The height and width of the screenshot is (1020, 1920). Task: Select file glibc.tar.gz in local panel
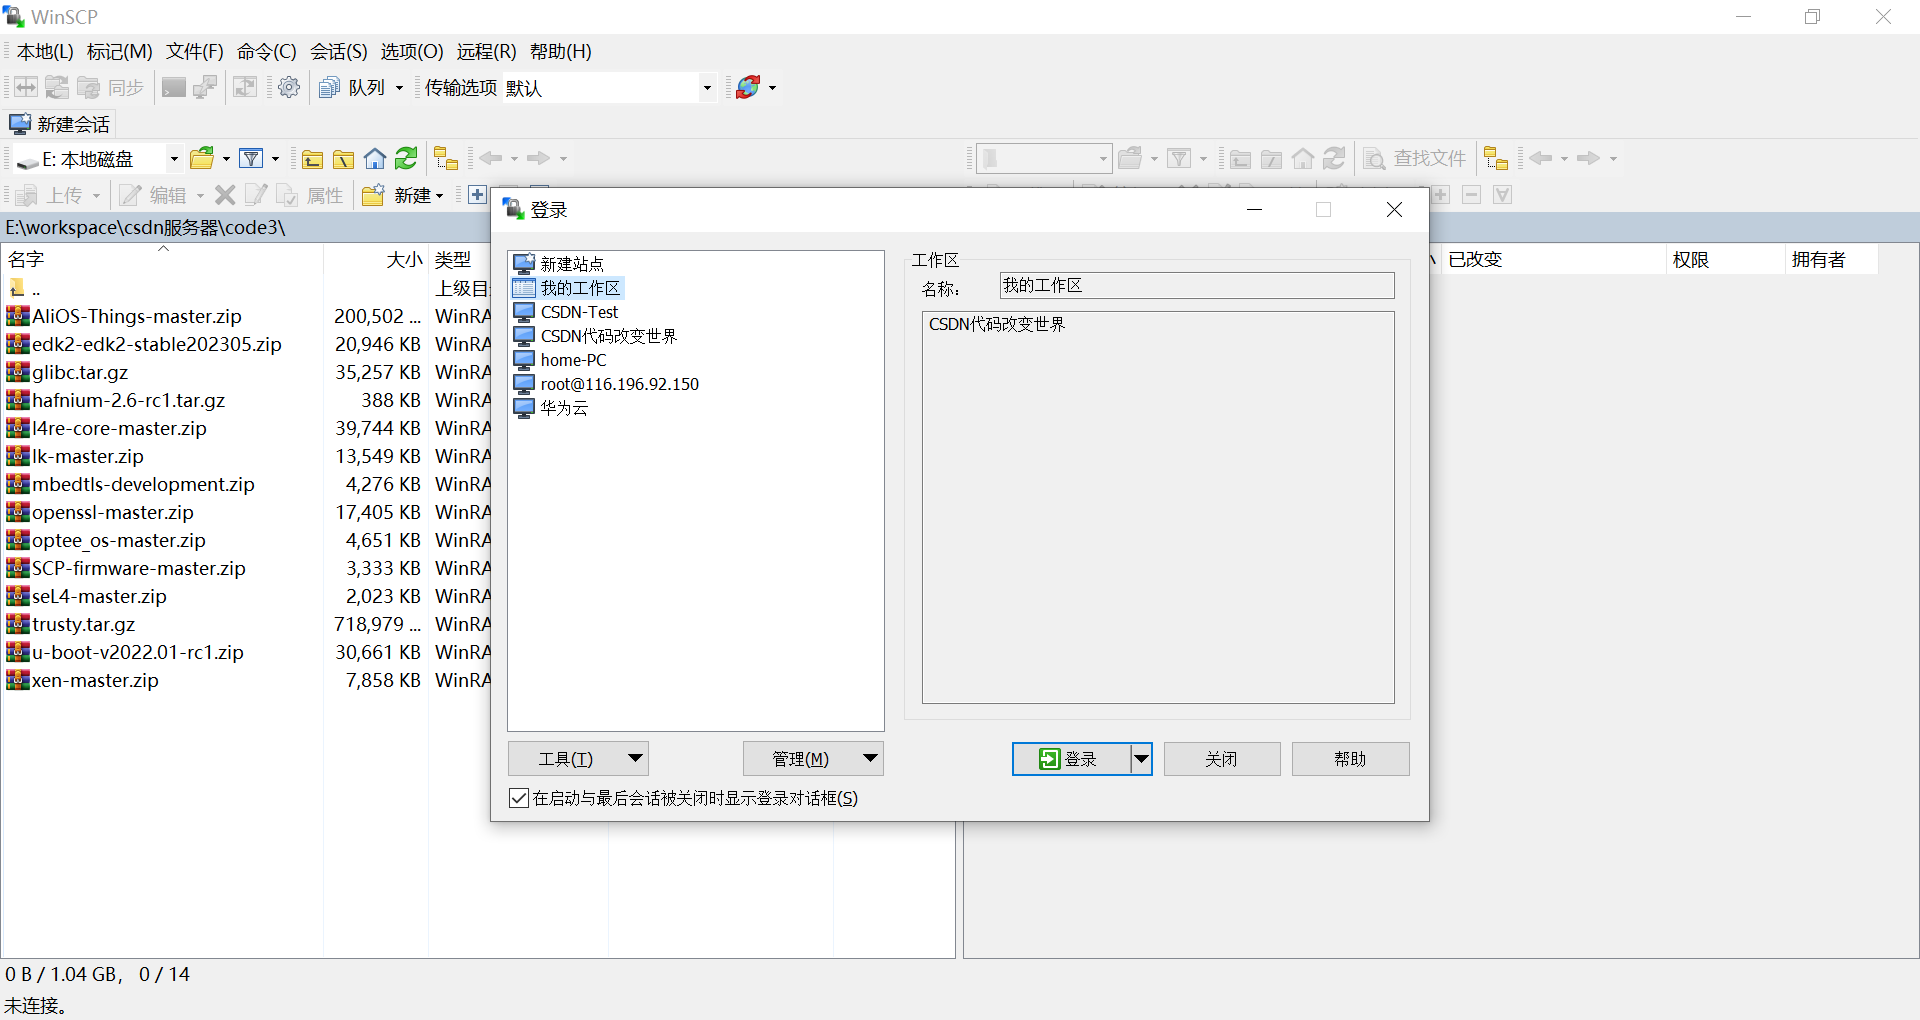coord(80,372)
